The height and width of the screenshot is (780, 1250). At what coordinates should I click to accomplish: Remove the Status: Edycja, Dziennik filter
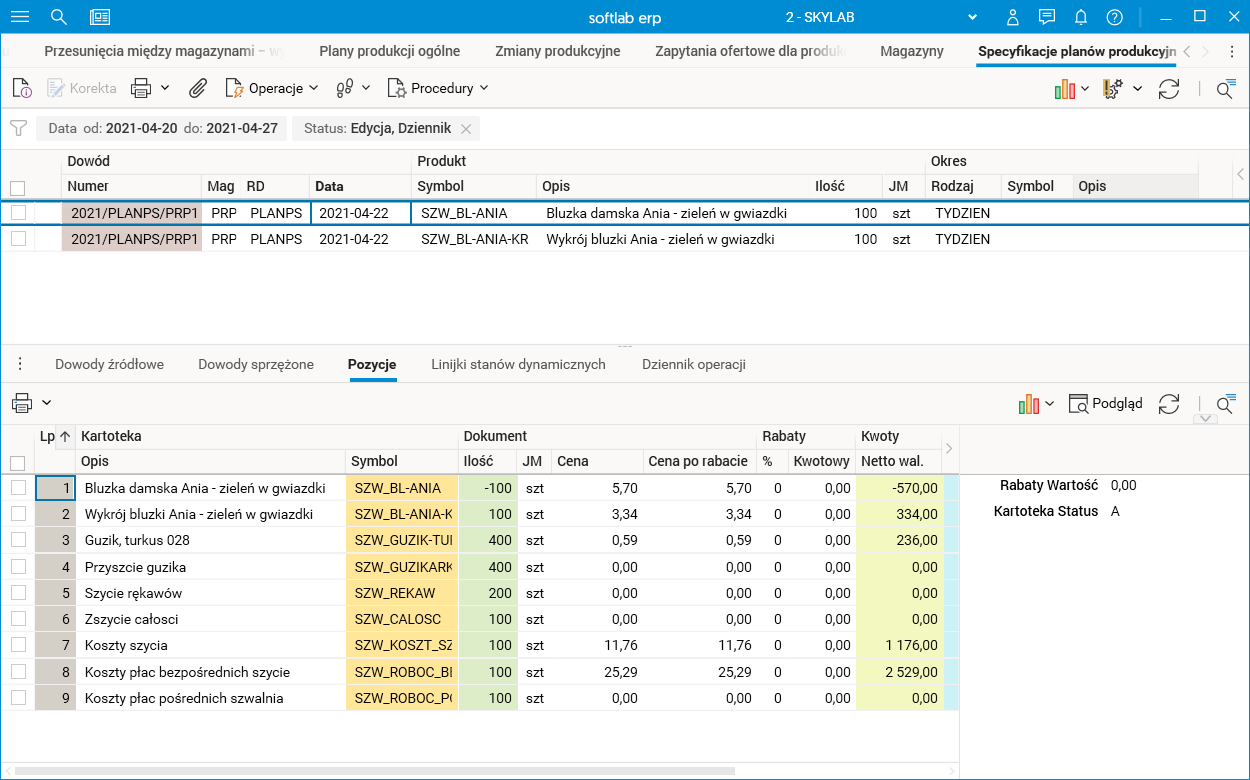(466, 129)
